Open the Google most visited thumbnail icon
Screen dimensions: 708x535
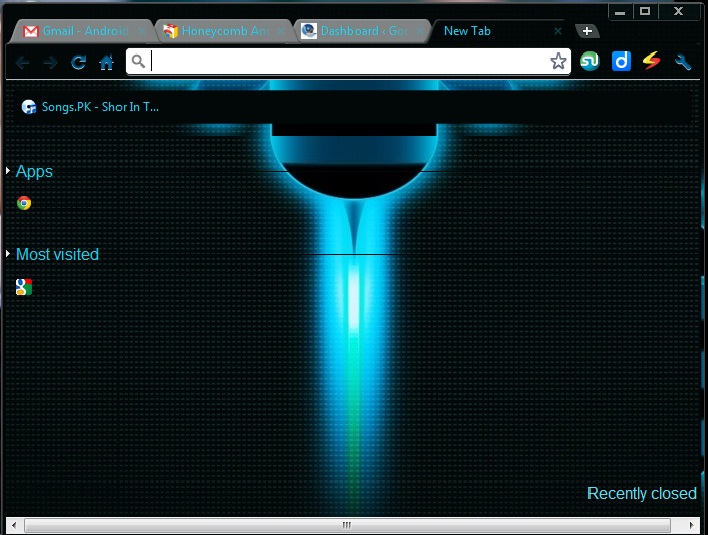click(24, 287)
